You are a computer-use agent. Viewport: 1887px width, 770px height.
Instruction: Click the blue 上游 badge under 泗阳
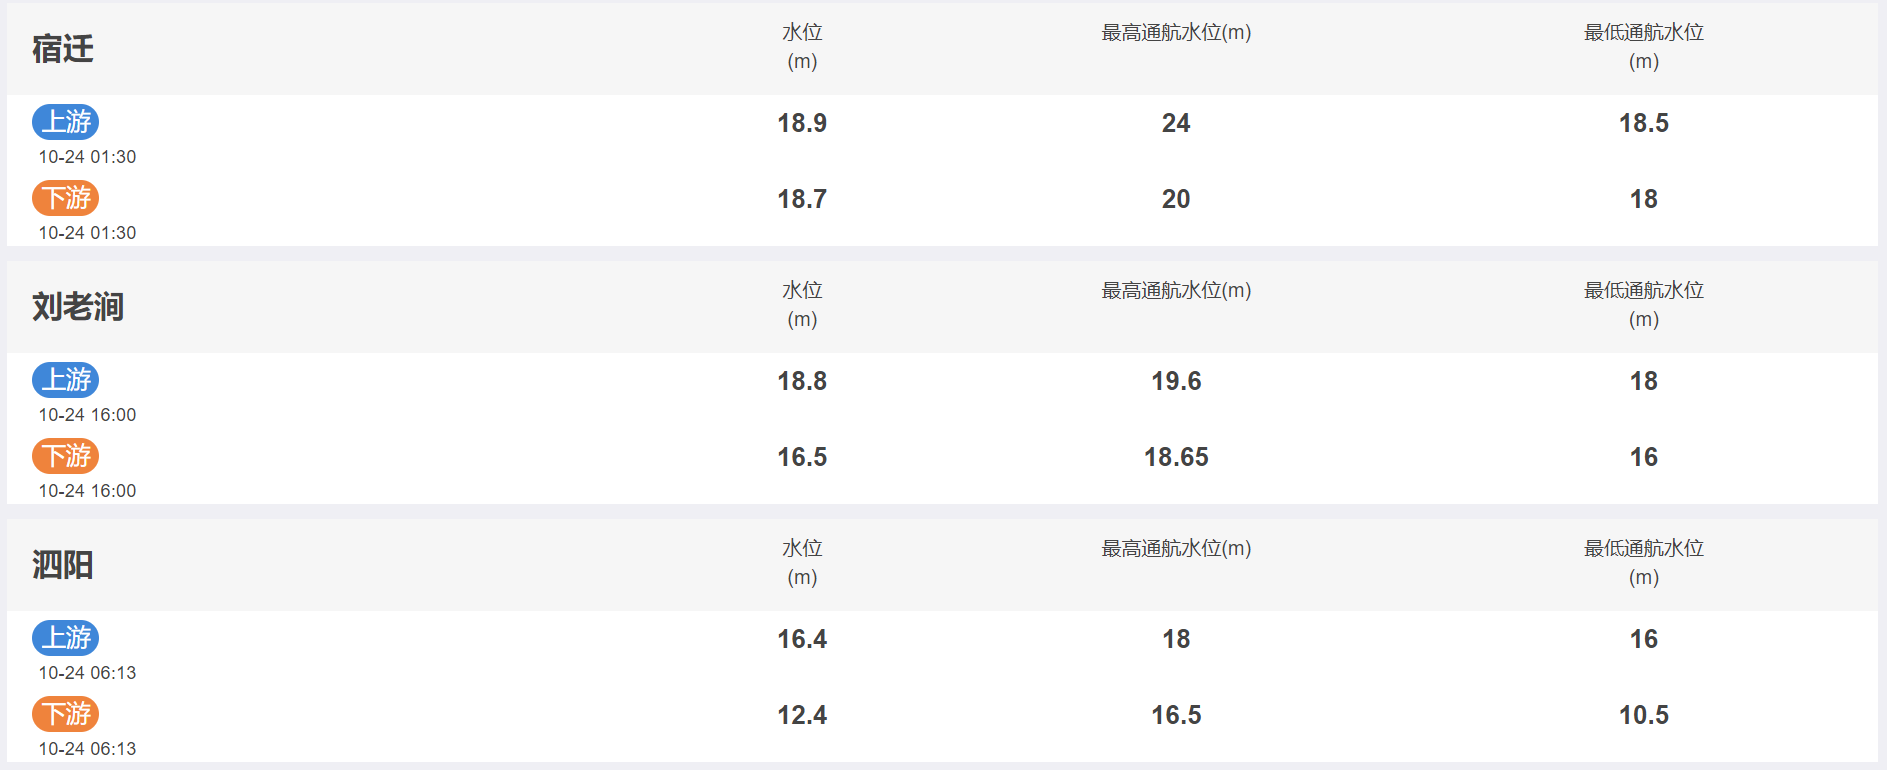click(x=65, y=638)
